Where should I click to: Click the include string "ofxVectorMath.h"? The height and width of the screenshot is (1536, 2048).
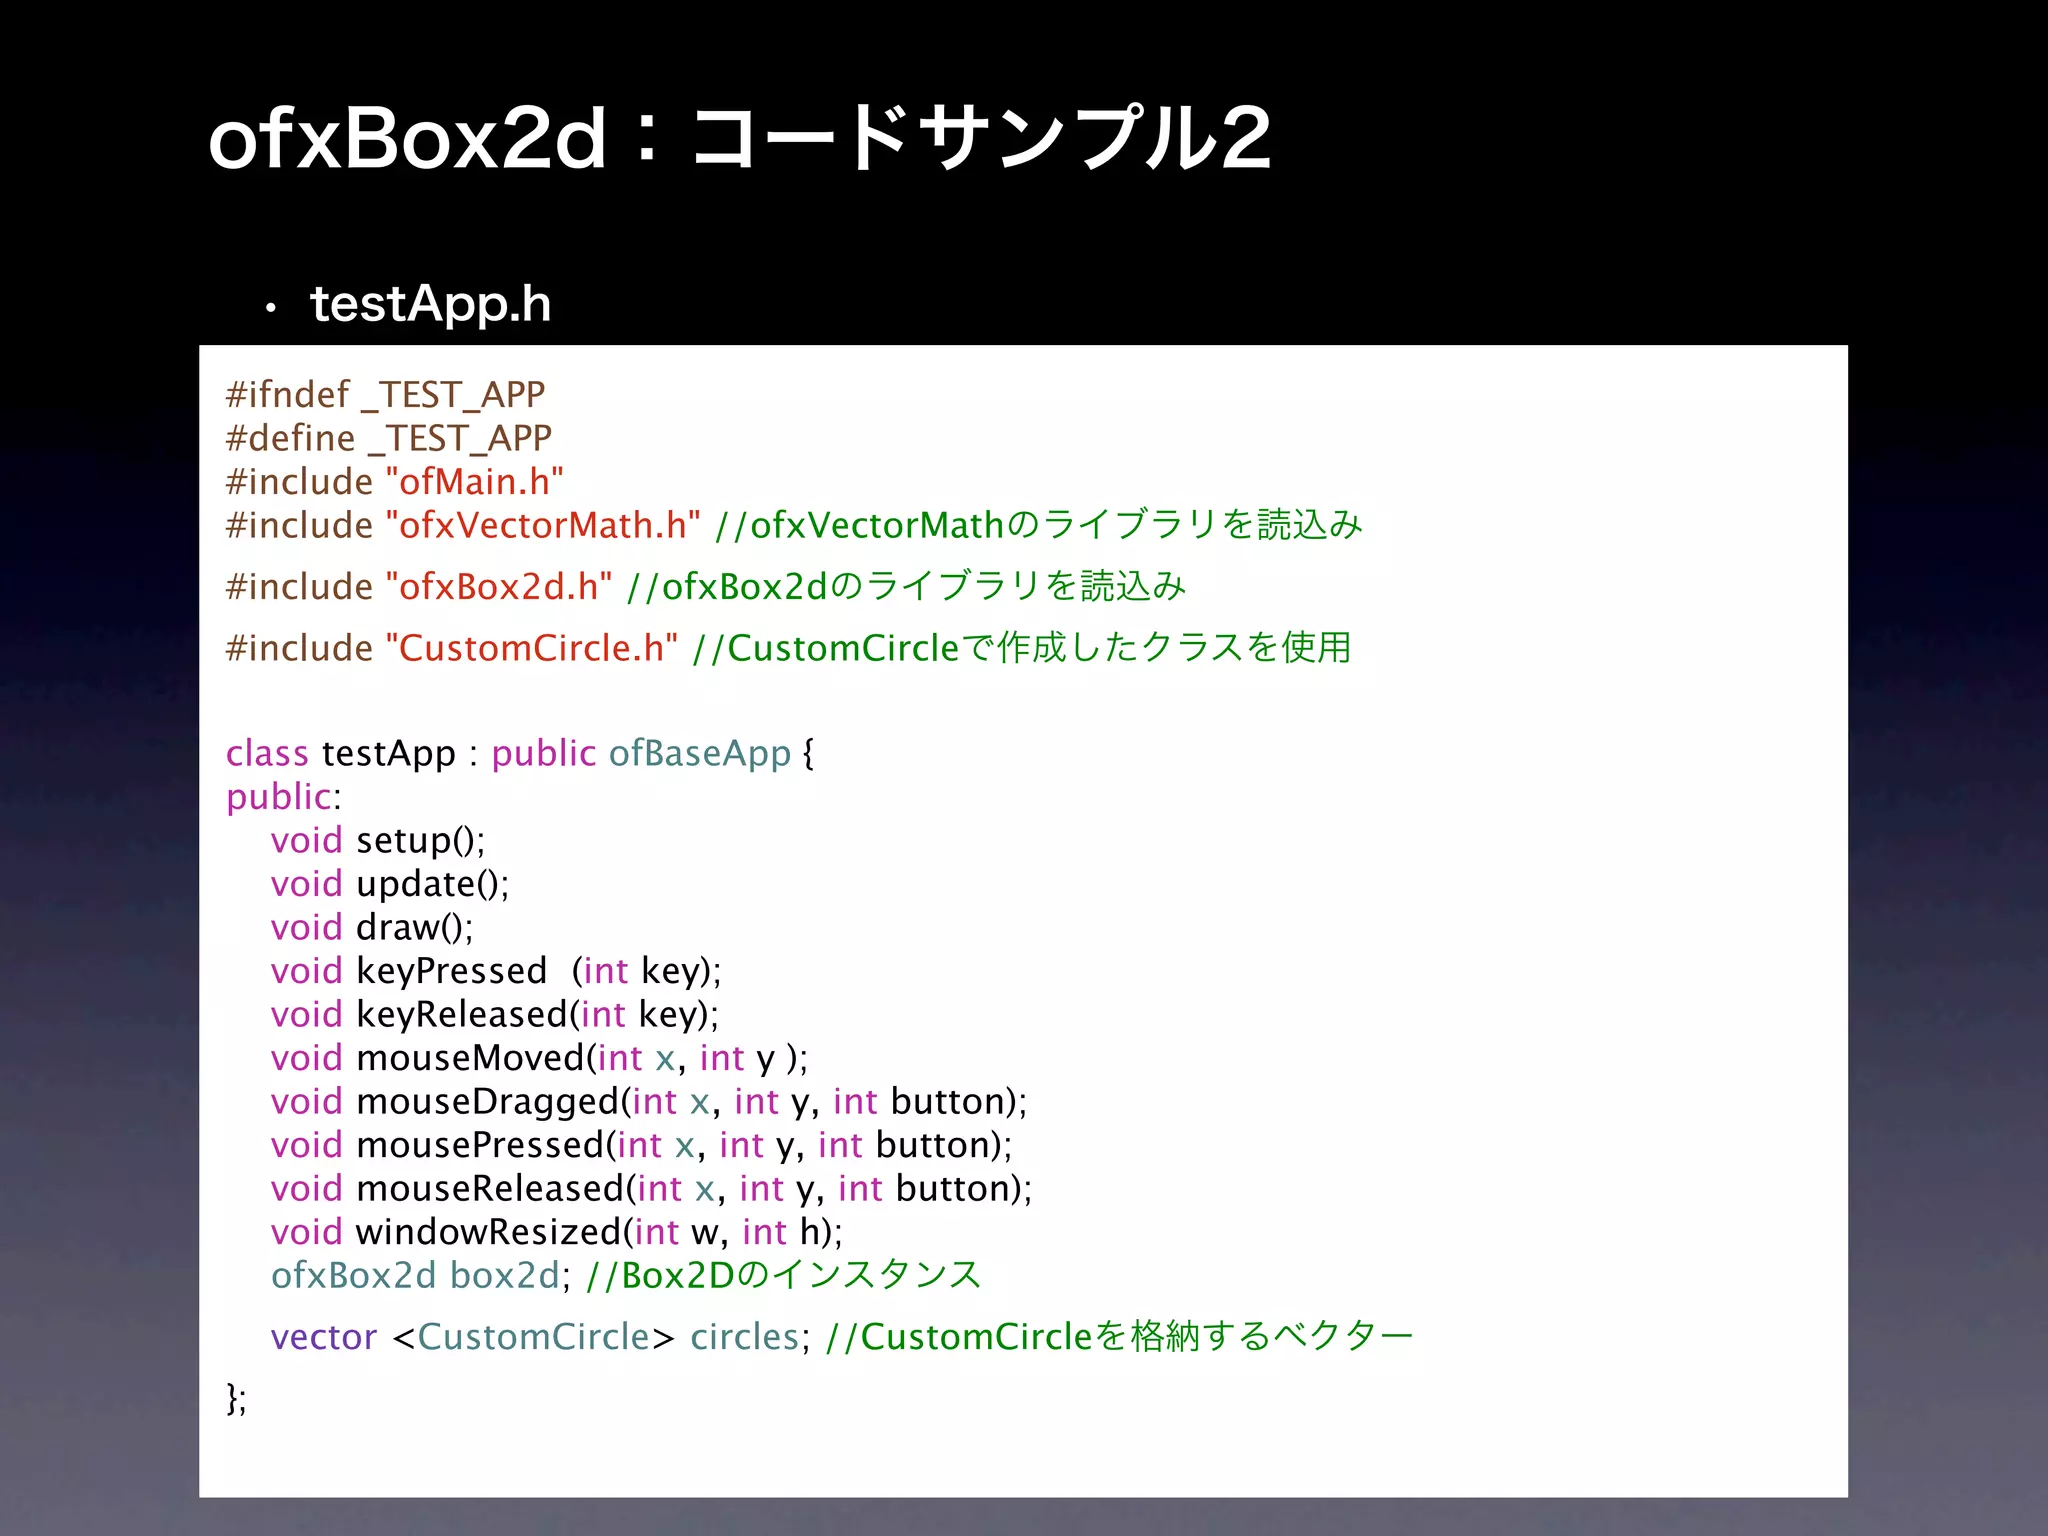click(x=543, y=525)
